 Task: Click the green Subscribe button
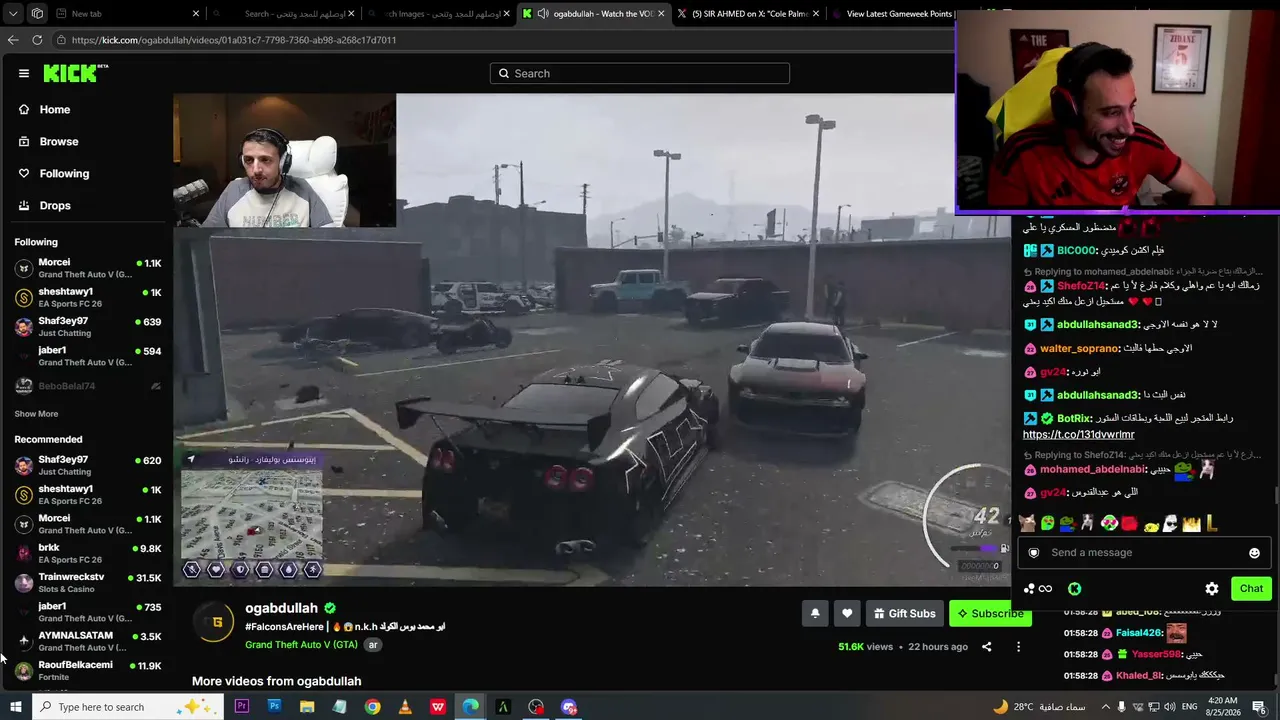click(989, 613)
